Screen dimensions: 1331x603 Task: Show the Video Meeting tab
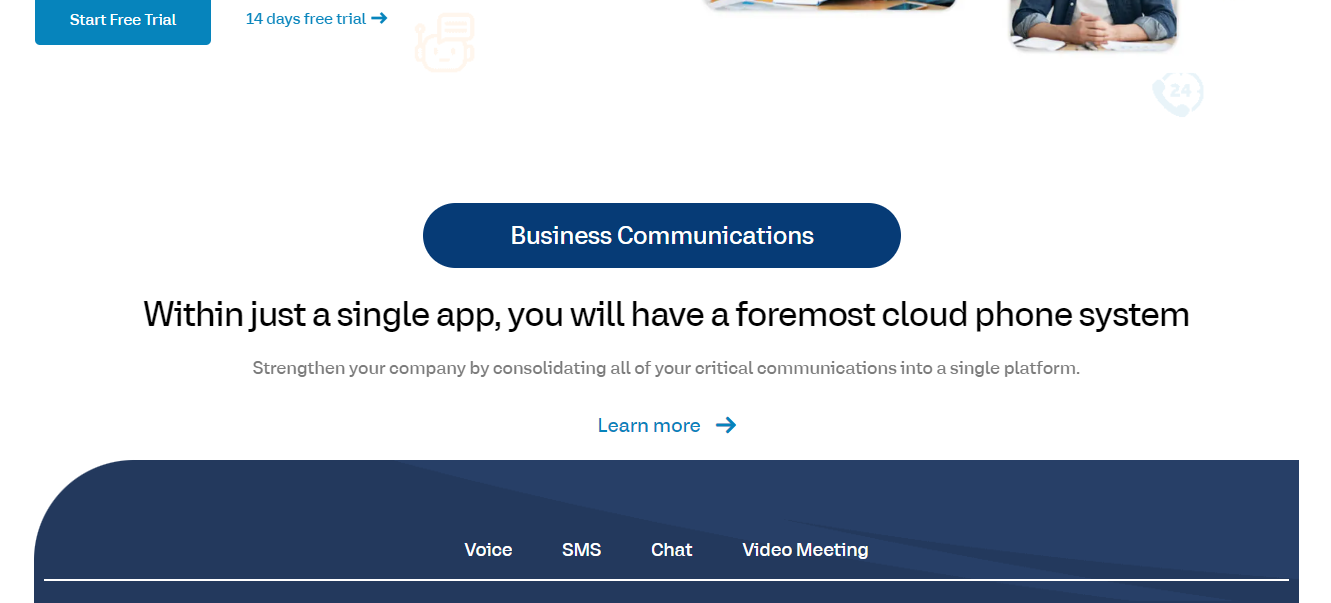point(805,550)
